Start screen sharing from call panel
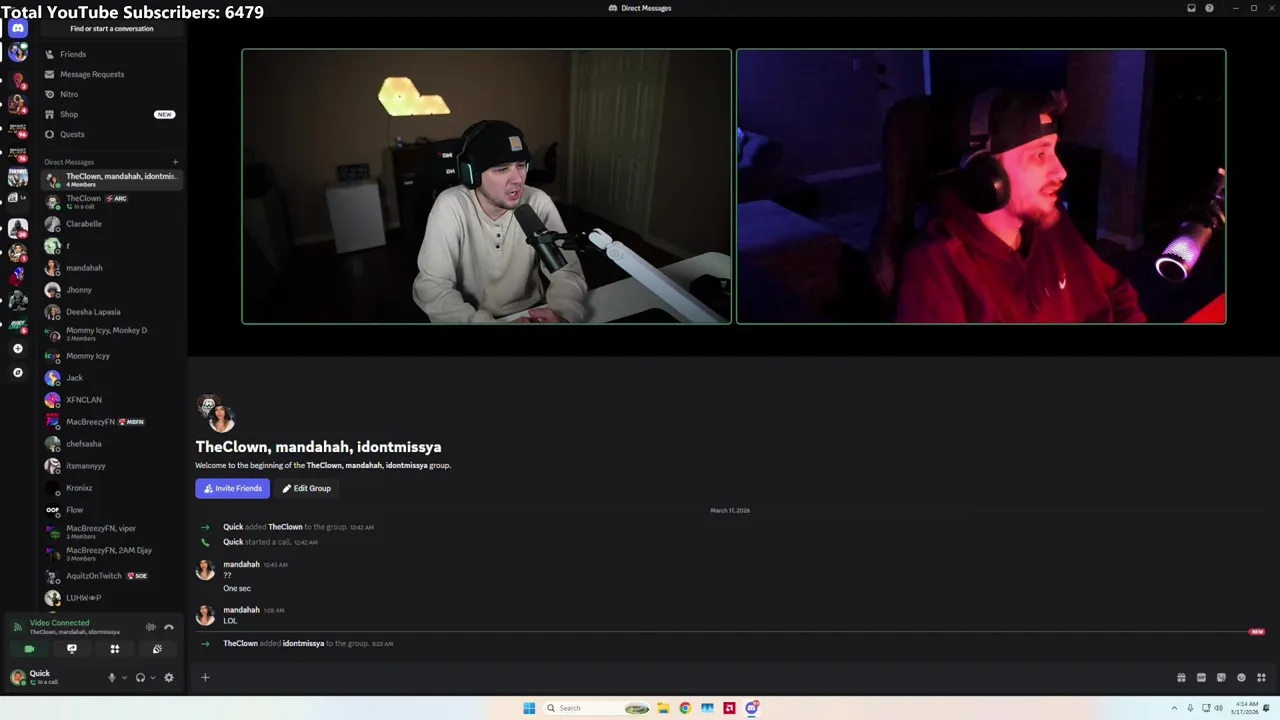The image size is (1280, 720). pyautogui.click(x=72, y=649)
